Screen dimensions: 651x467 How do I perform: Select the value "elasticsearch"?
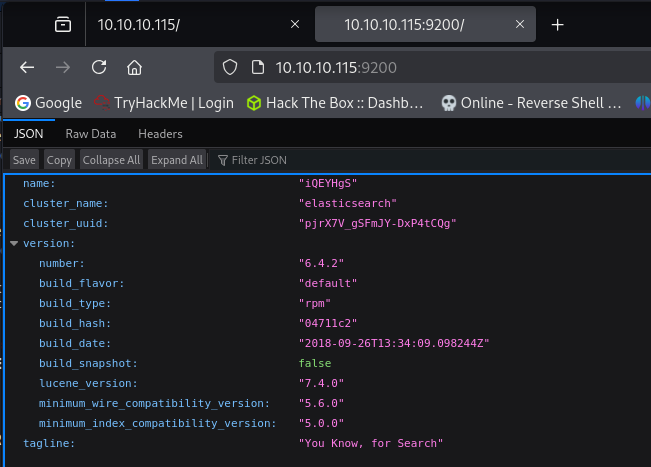(x=348, y=203)
